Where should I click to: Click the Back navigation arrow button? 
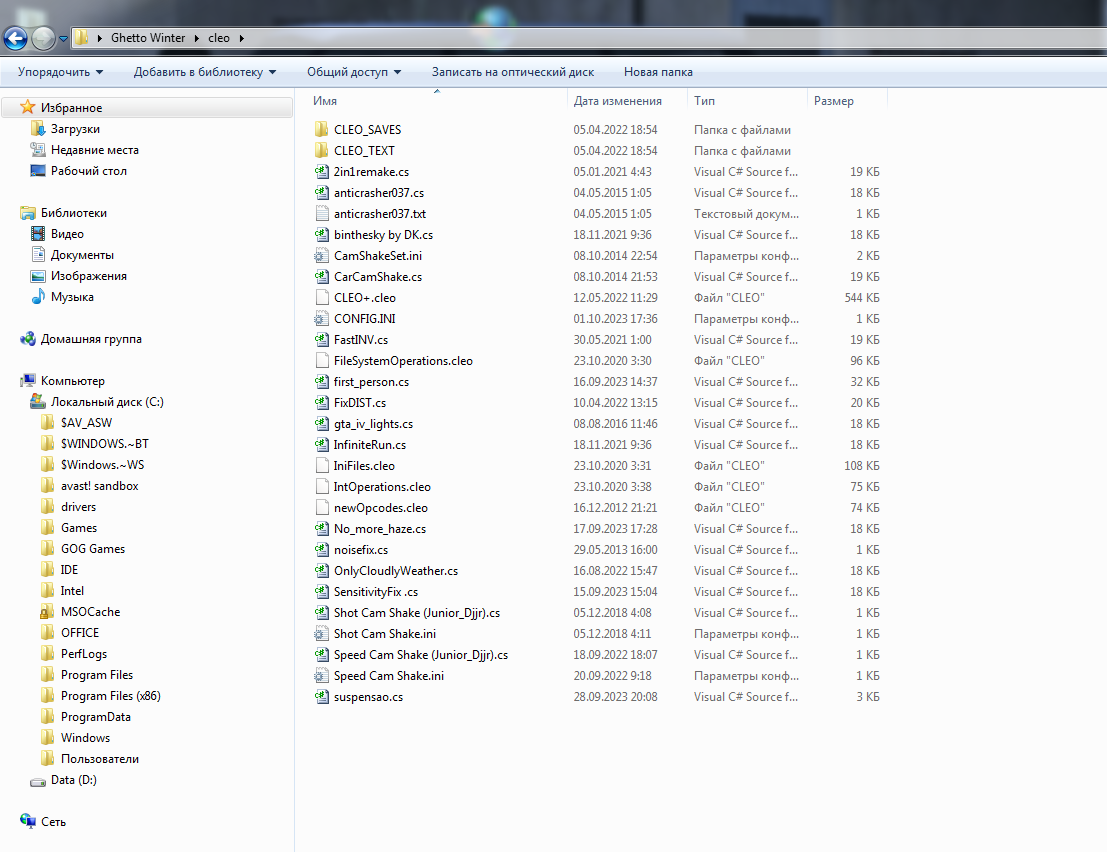[15, 39]
